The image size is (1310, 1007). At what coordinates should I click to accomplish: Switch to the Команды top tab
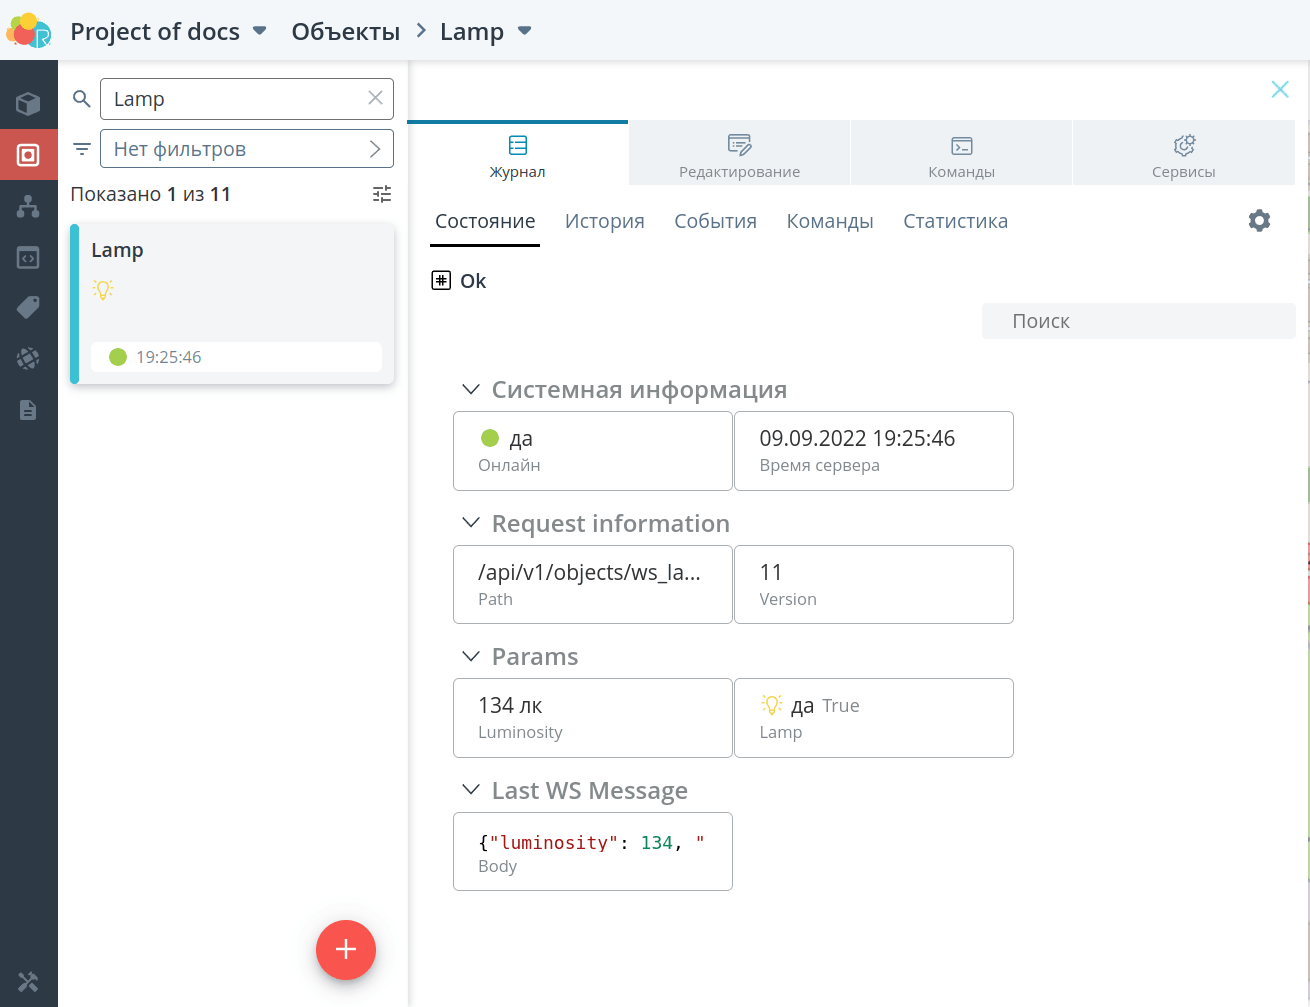(x=961, y=154)
